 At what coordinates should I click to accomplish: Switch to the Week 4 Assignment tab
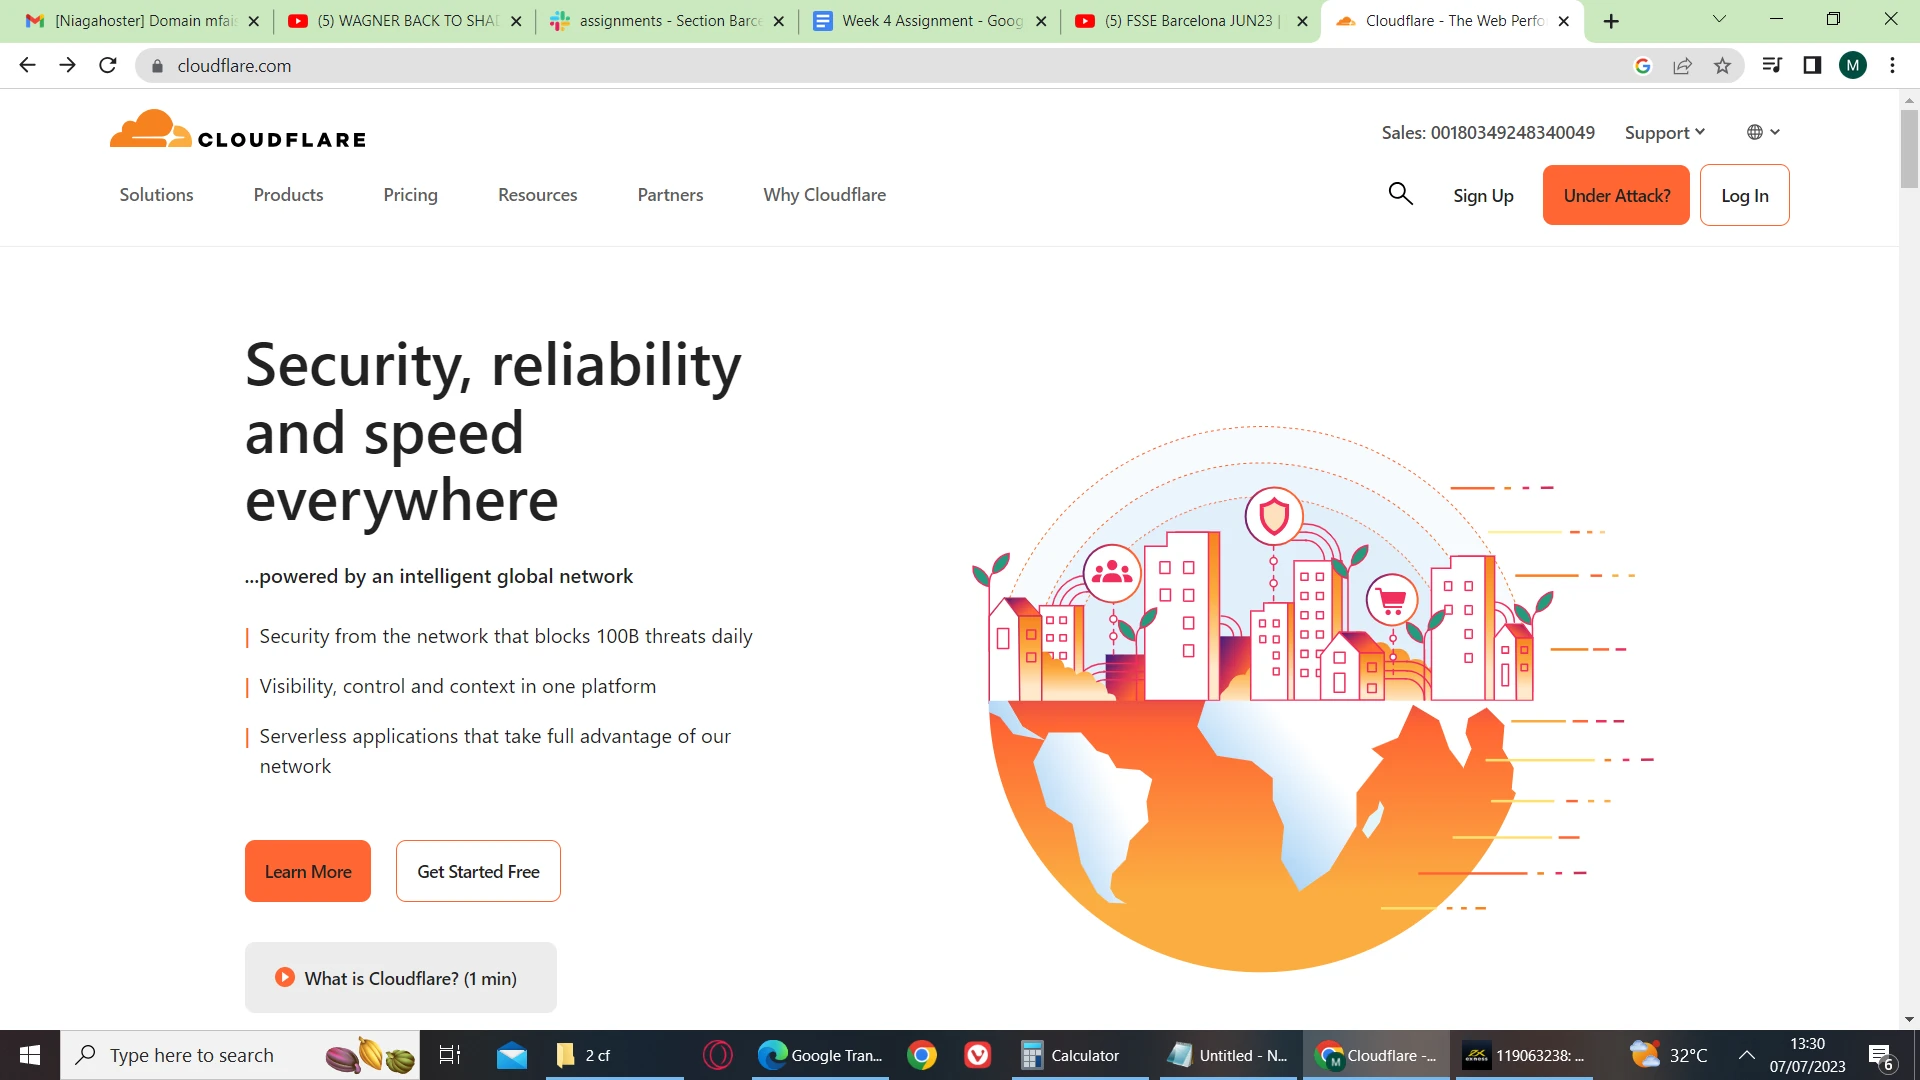click(930, 21)
